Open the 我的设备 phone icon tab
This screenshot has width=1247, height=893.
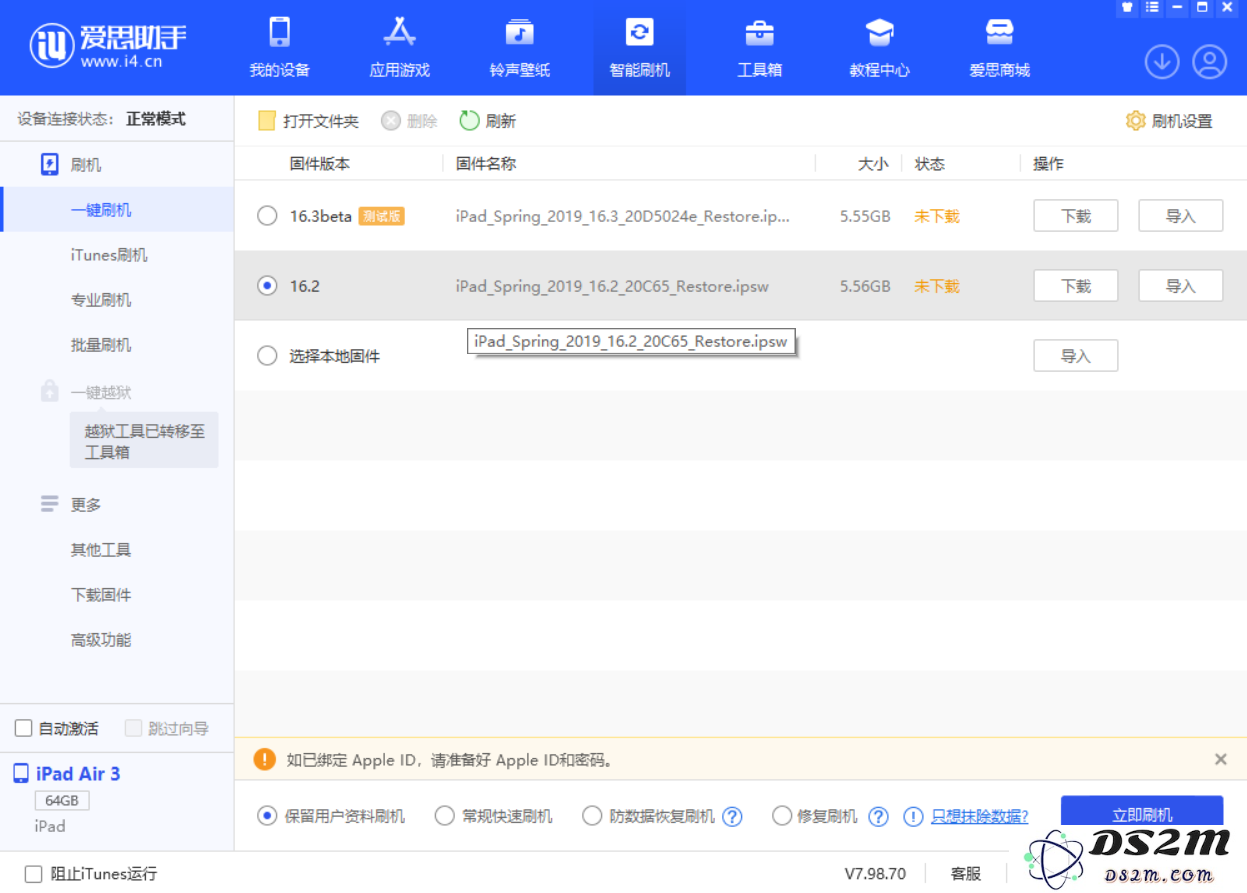pyautogui.click(x=279, y=48)
